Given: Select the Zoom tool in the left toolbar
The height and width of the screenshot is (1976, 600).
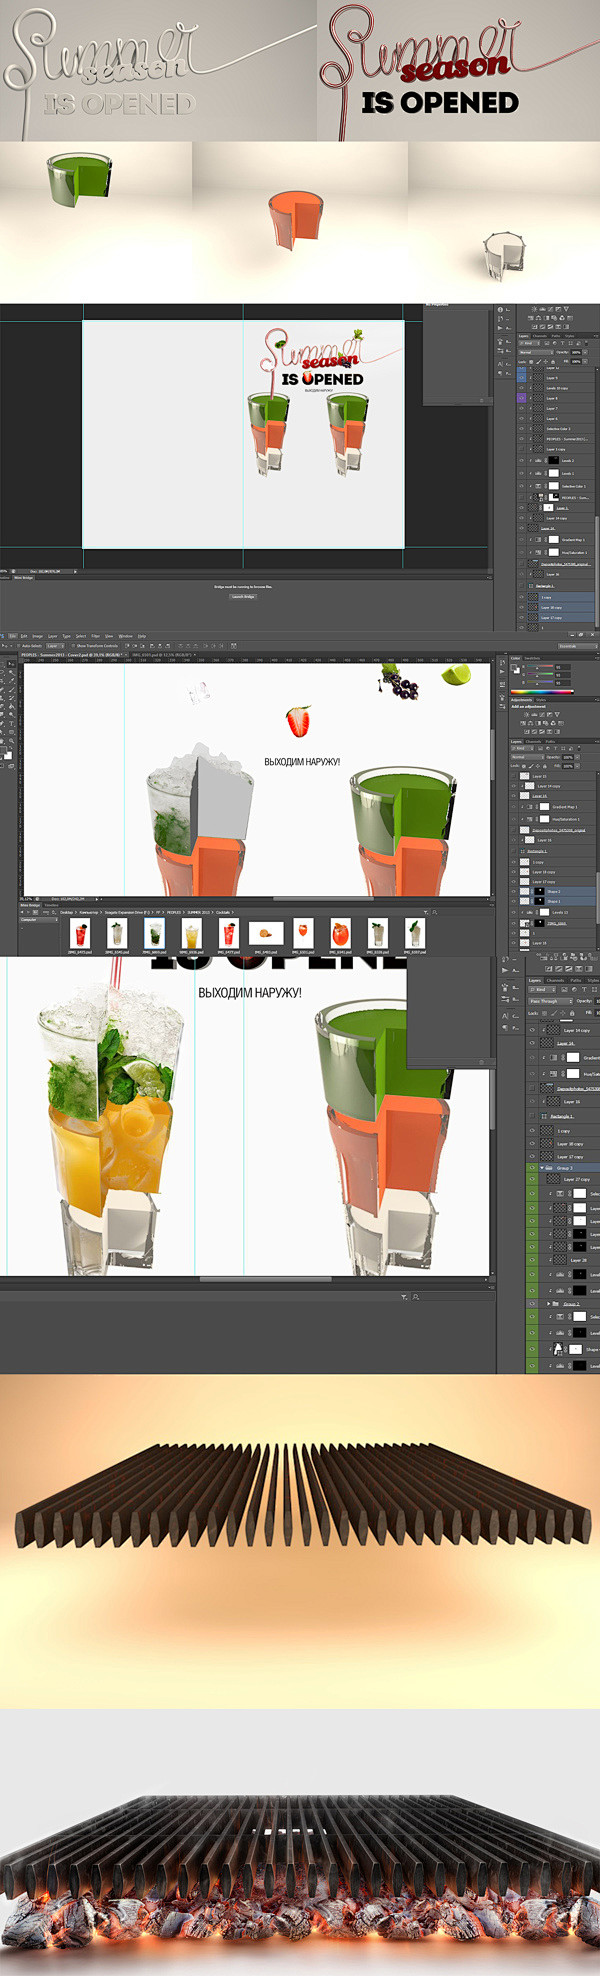Looking at the screenshot, I should click(x=12, y=743).
